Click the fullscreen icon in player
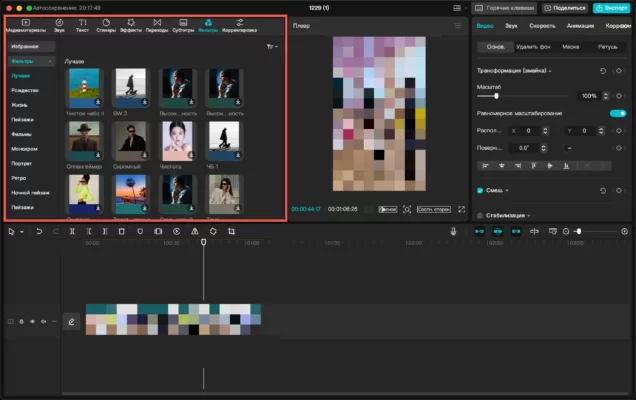Screen dimensions: 636x400 (x=462, y=209)
